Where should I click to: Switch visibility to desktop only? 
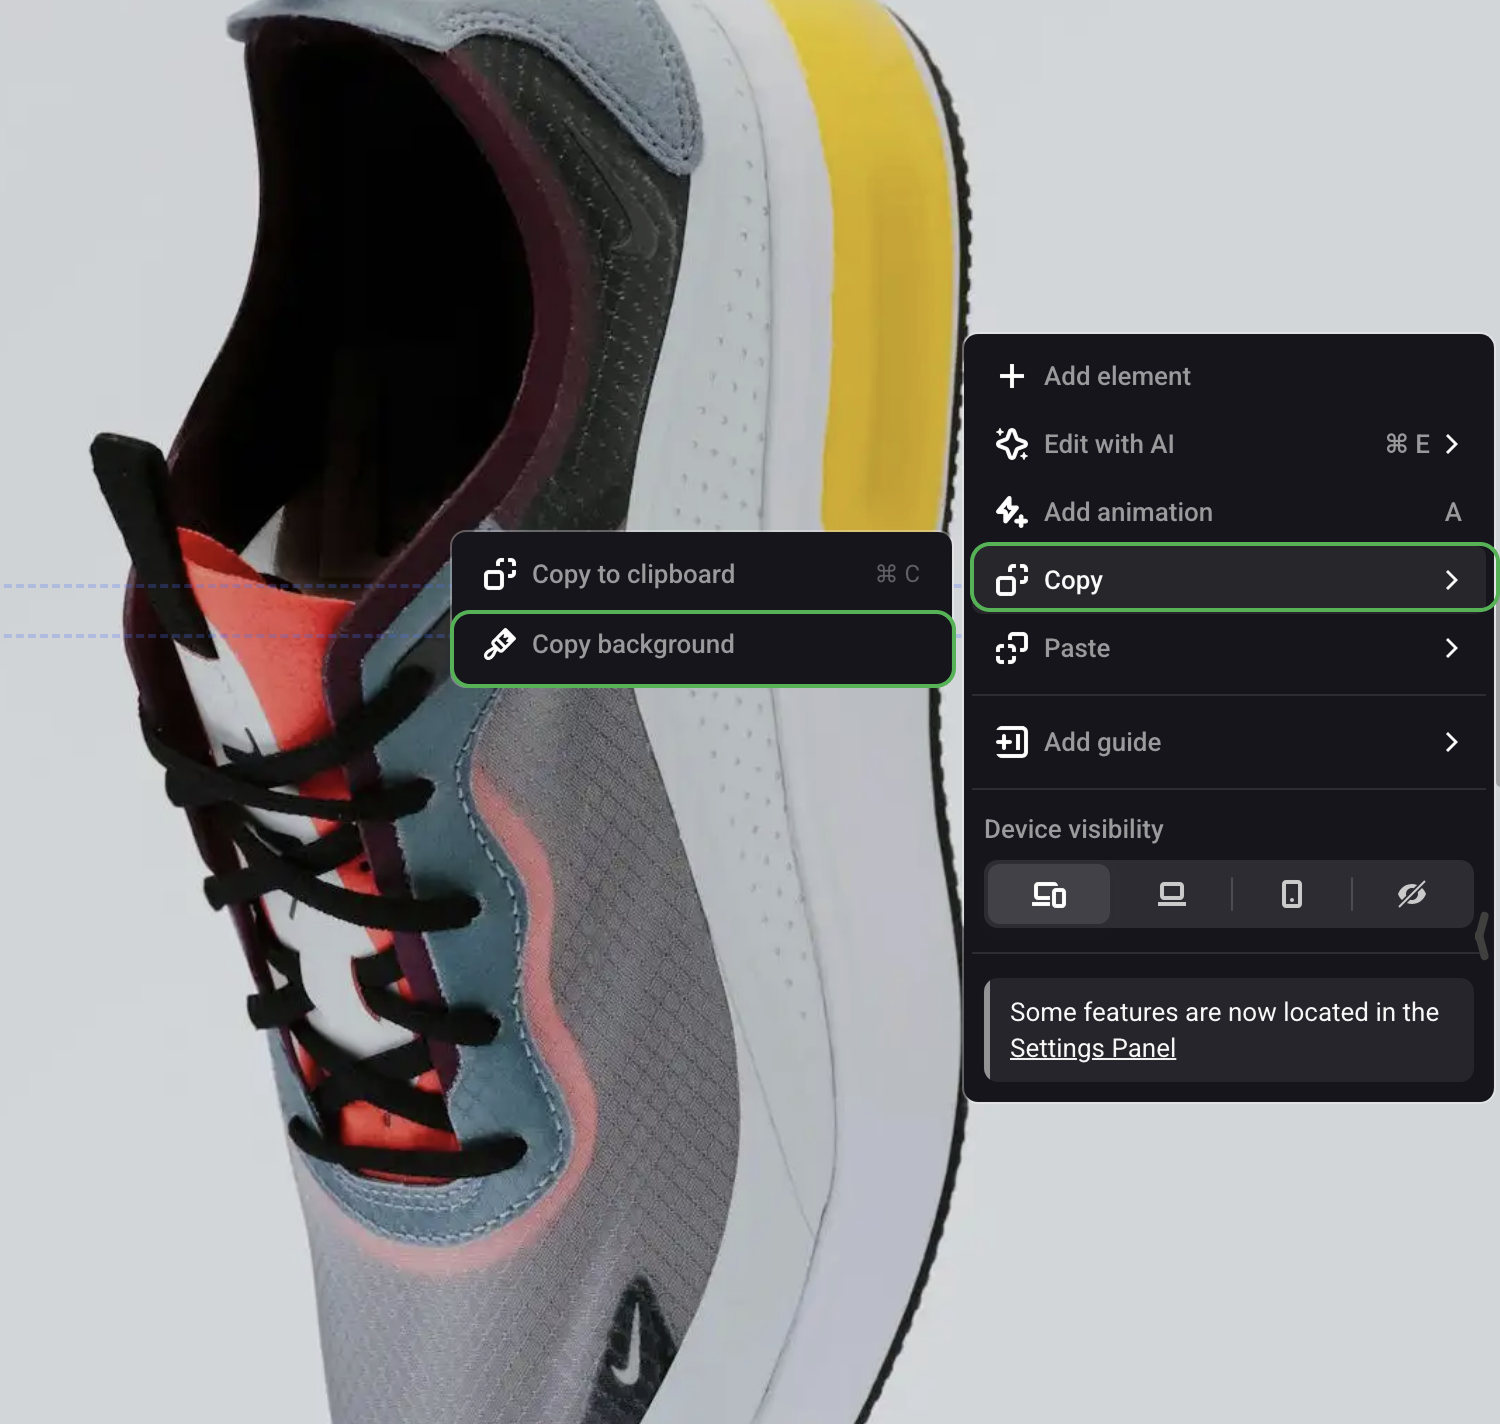coord(1171,894)
